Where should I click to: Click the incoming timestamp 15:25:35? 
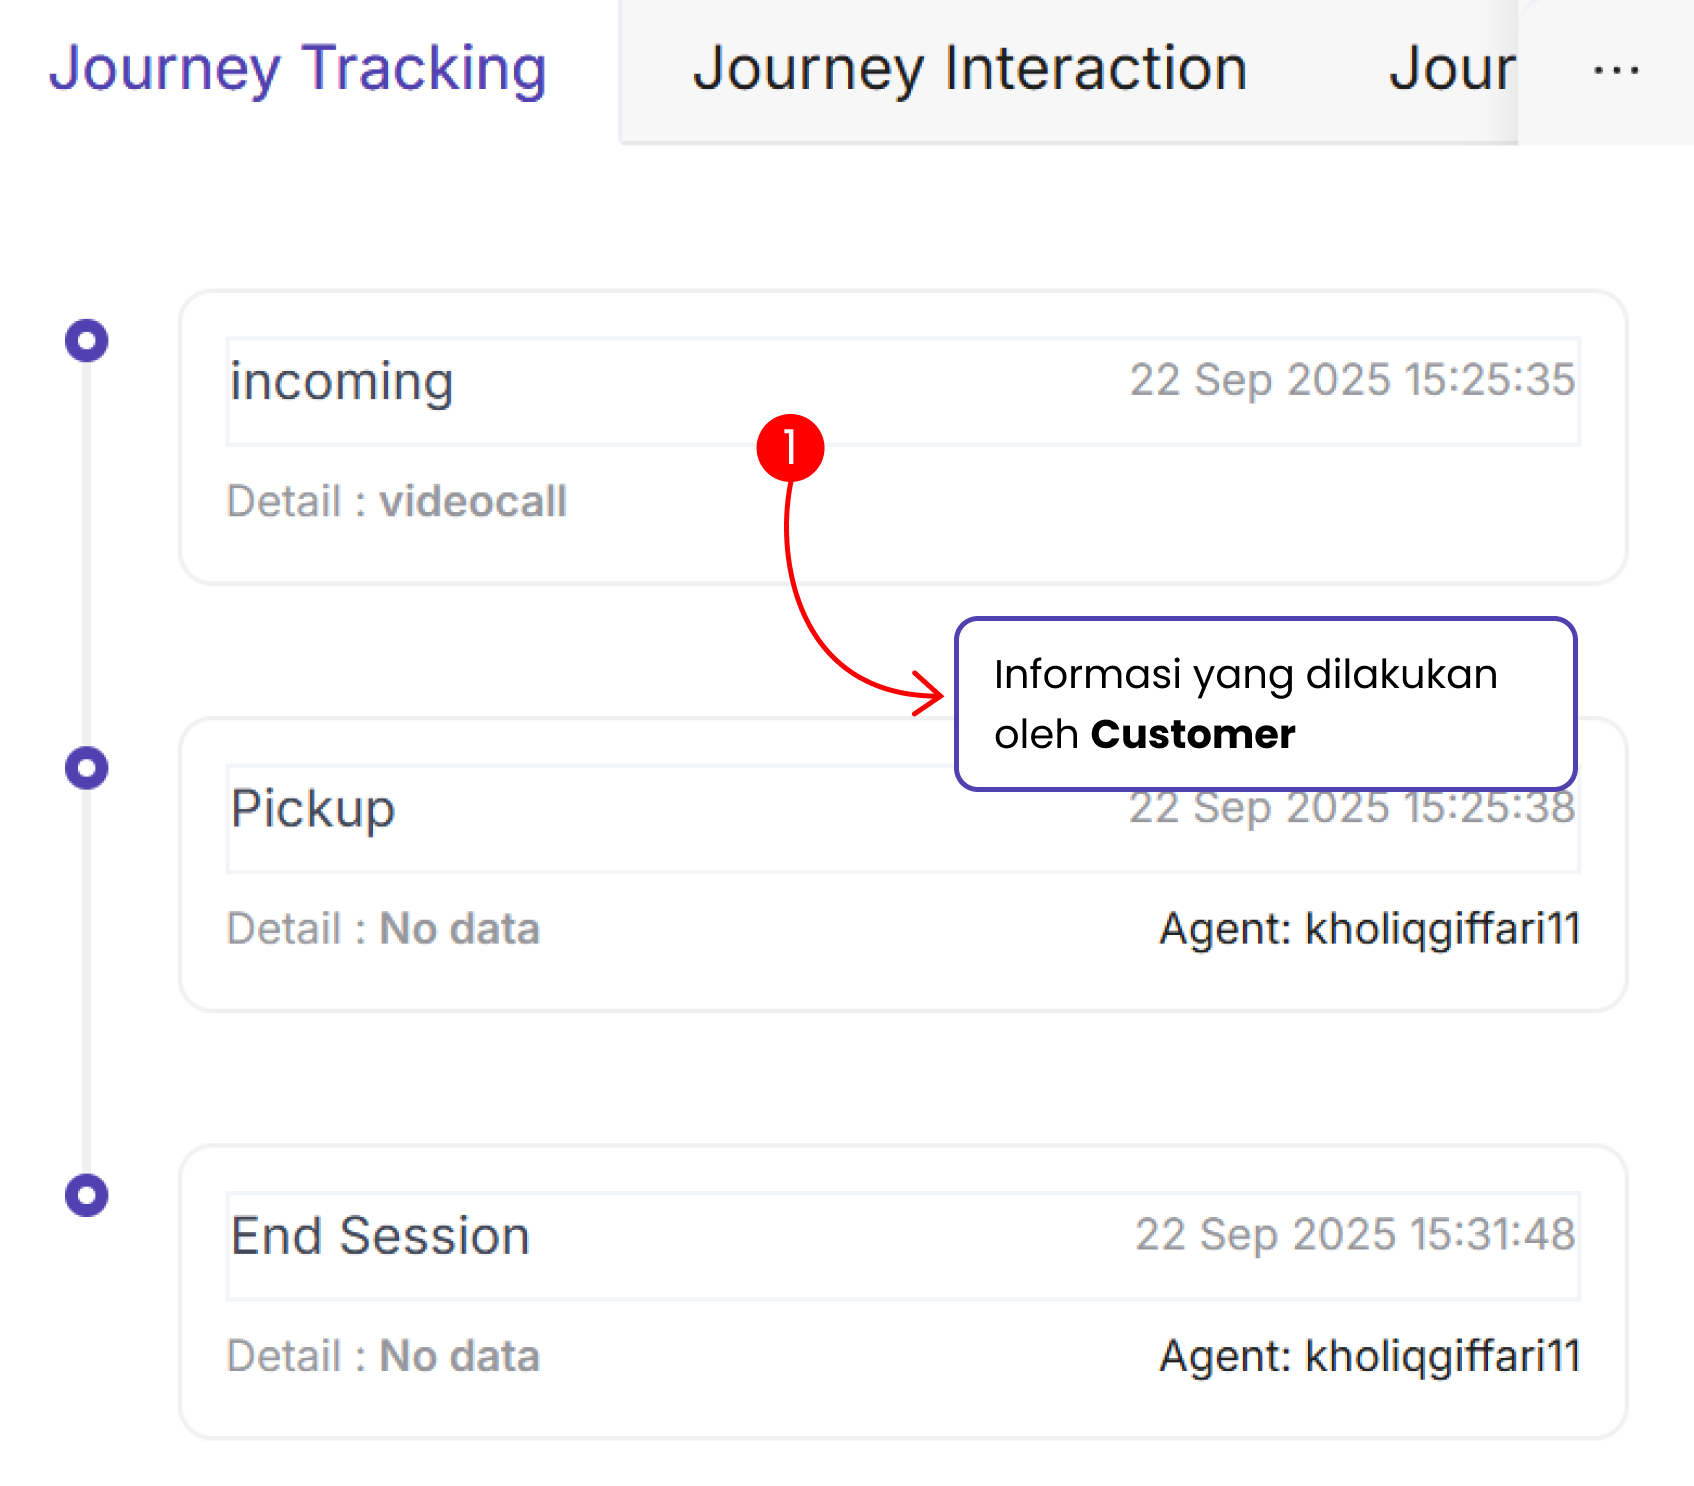tap(1352, 381)
